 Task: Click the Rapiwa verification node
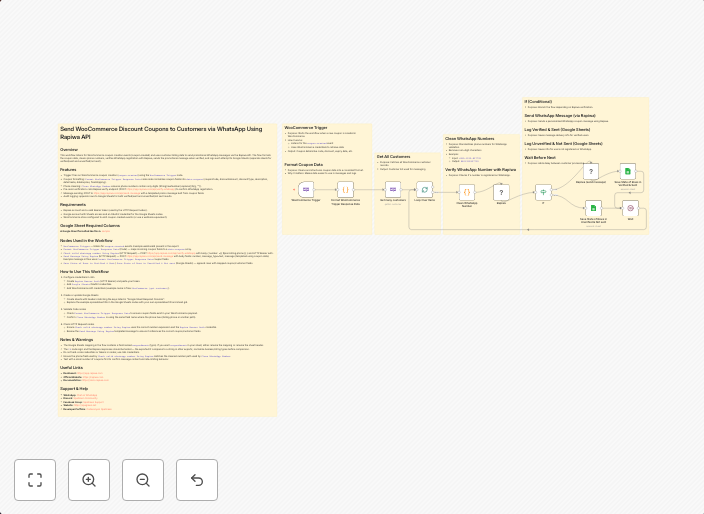[x=503, y=191]
